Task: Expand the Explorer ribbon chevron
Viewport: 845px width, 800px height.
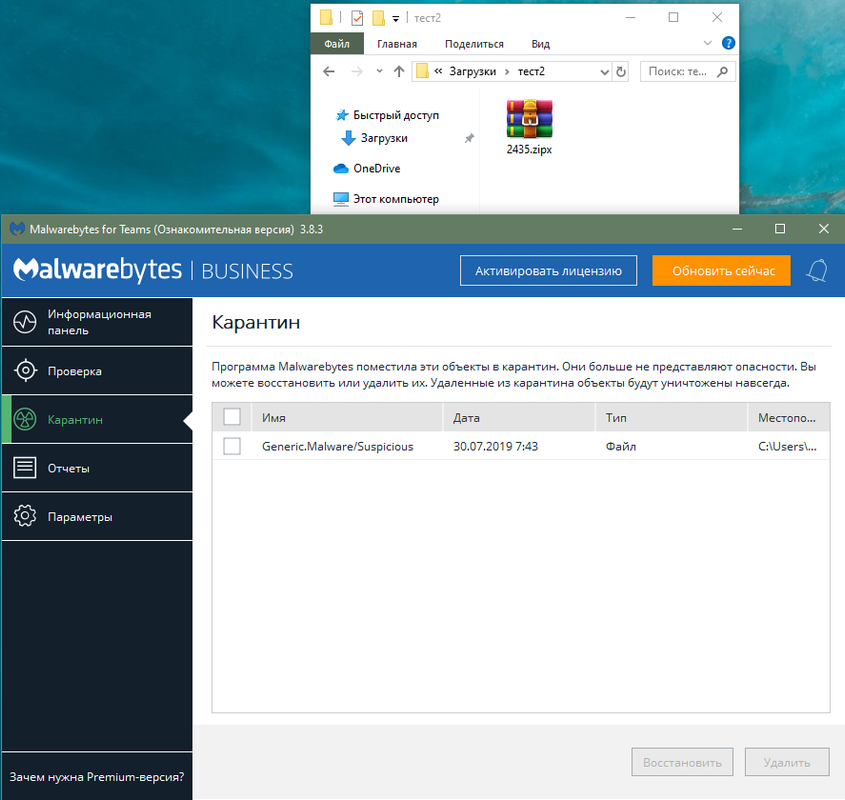Action: point(708,43)
